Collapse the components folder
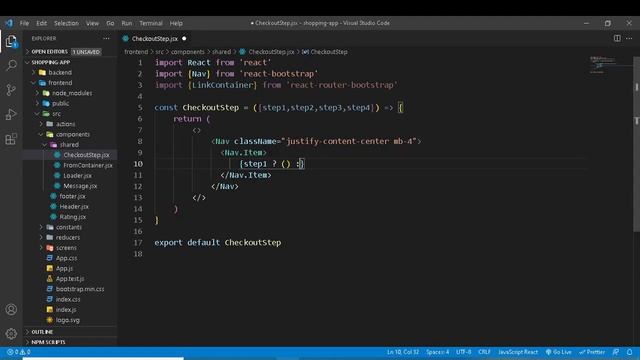The height and width of the screenshot is (360, 640). (x=70, y=134)
